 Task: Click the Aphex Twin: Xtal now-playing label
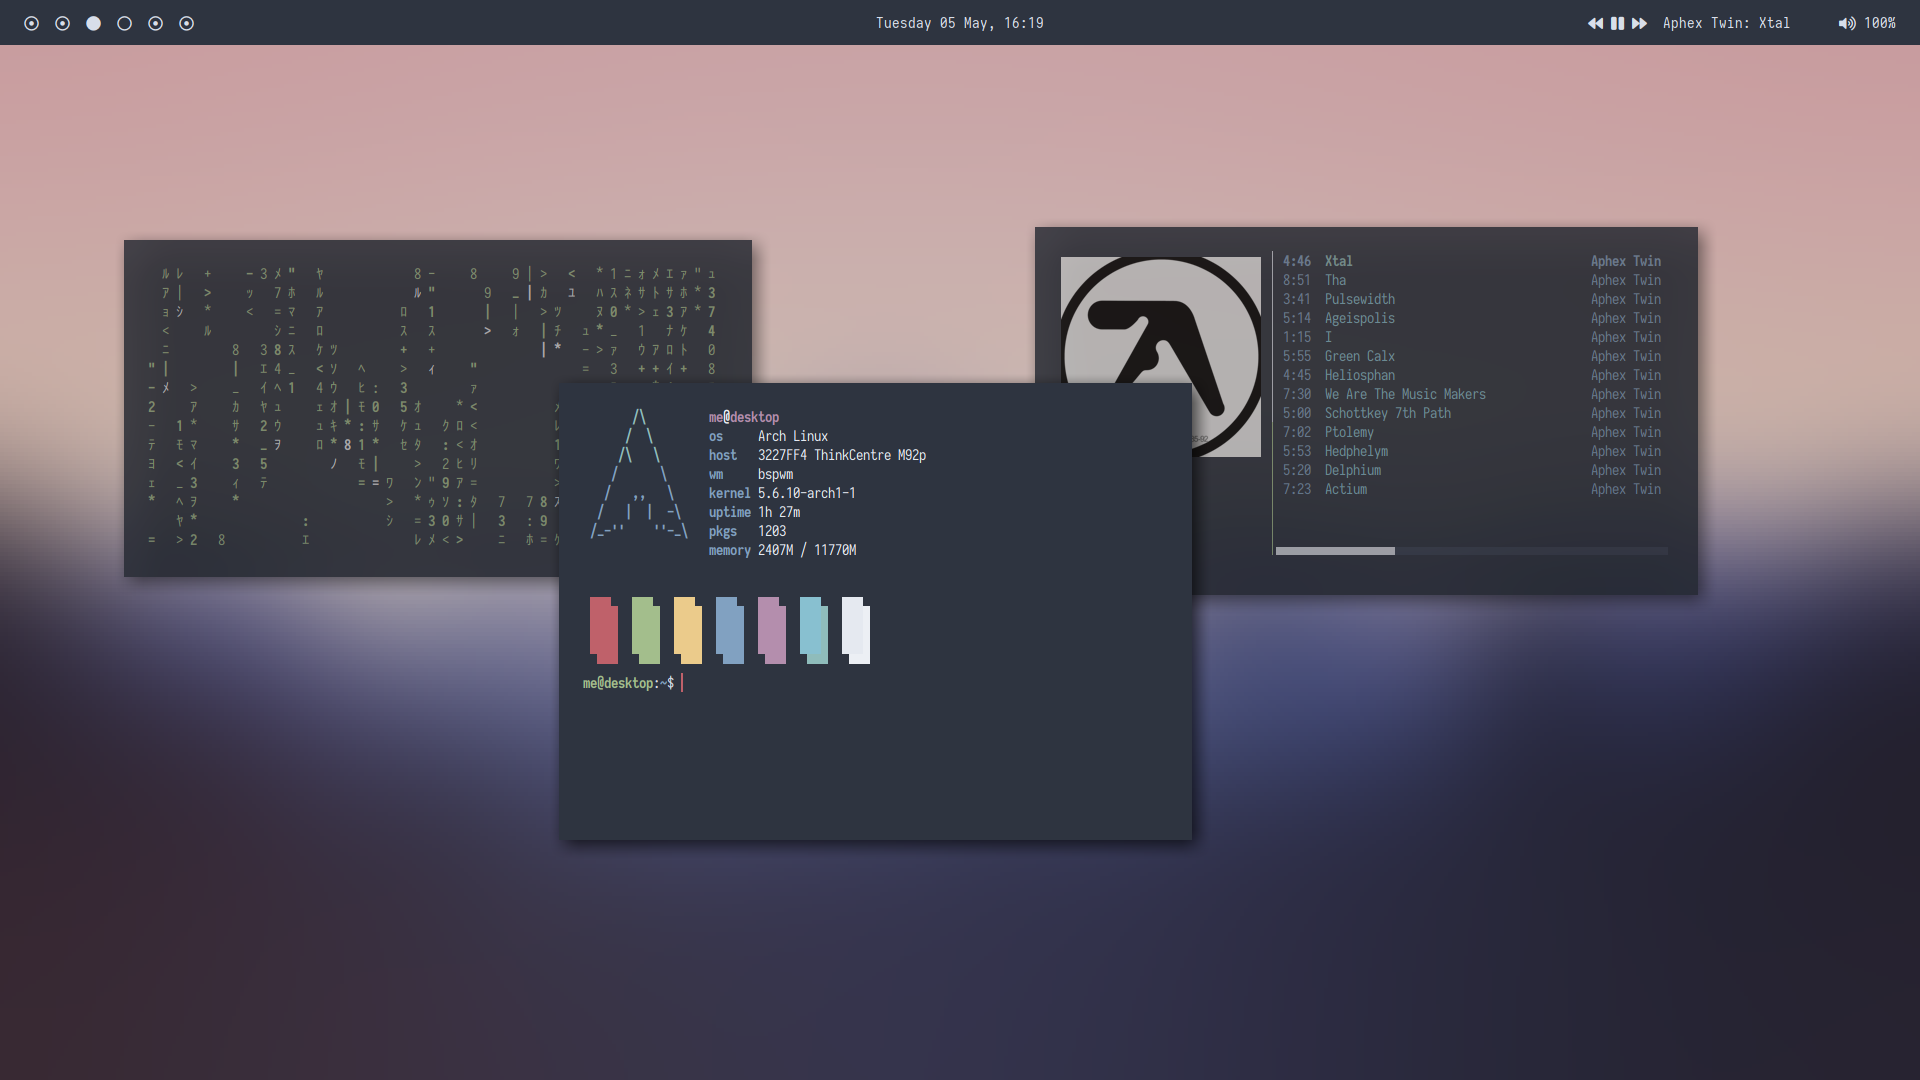click(1726, 23)
